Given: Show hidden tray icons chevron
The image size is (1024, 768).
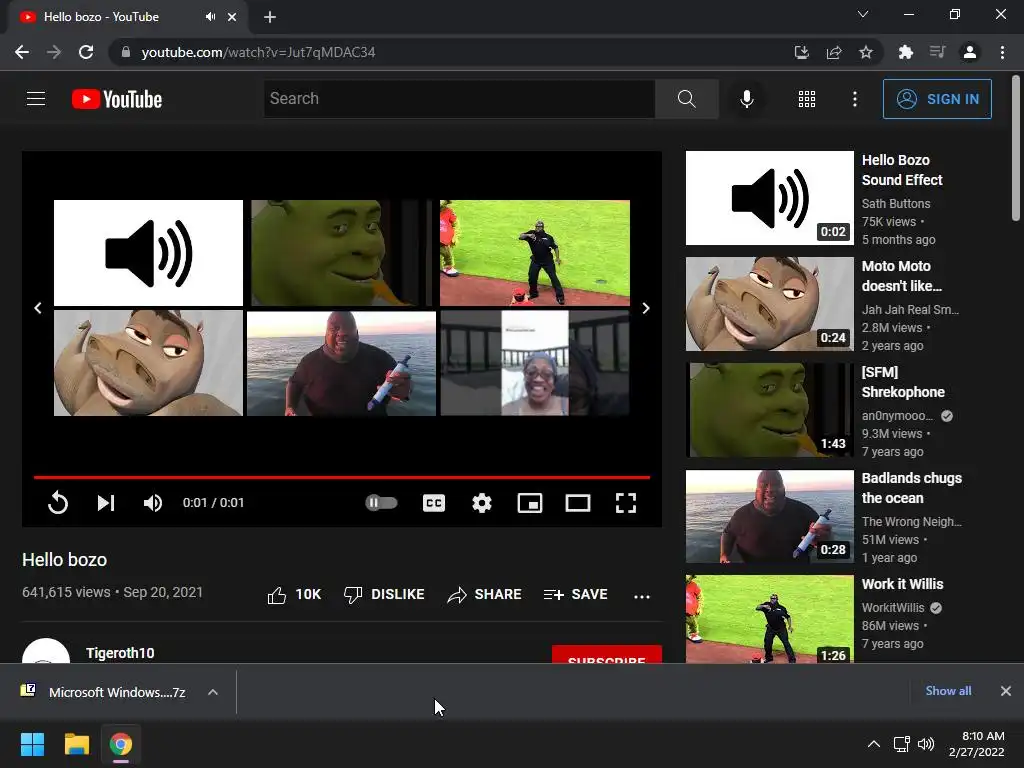Looking at the screenshot, I should click(x=874, y=744).
